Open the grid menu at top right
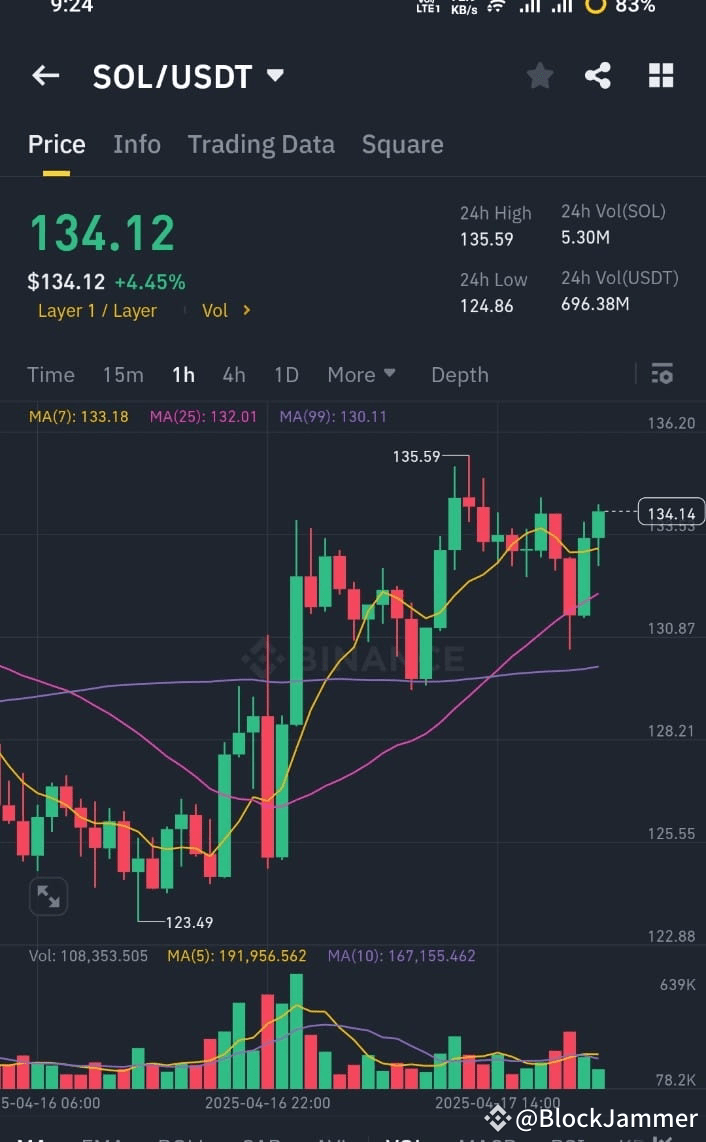Viewport: 706px width, 1142px height. (661, 75)
